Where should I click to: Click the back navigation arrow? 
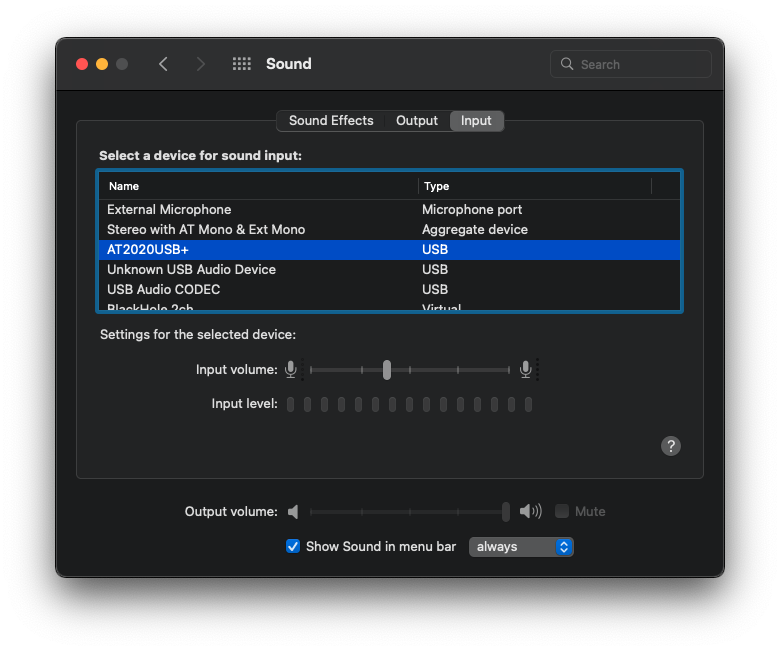pyautogui.click(x=163, y=64)
